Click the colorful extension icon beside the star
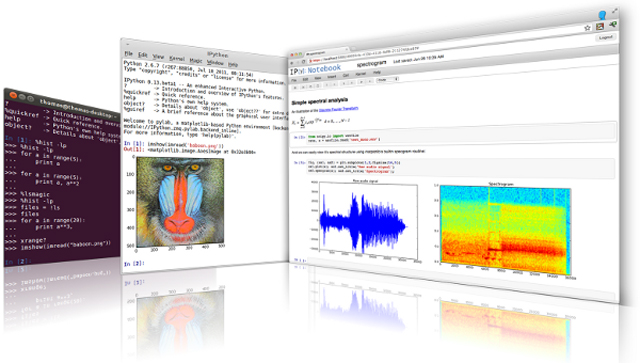This screenshot has width=640, height=363. click(x=600, y=27)
